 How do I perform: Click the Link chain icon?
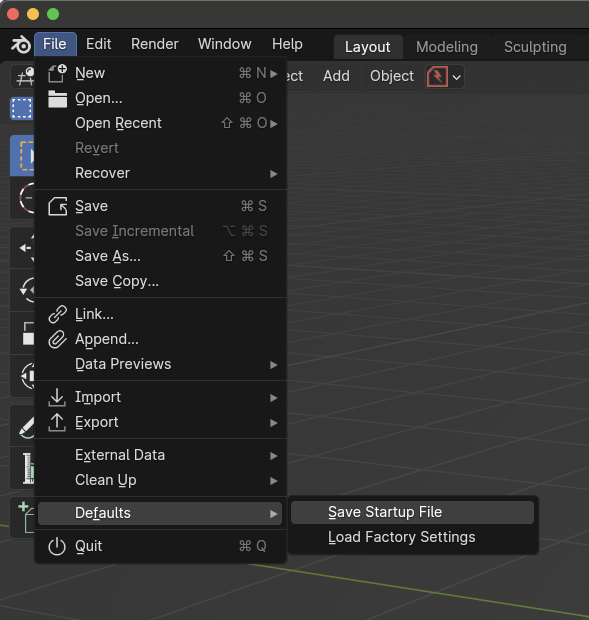pyautogui.click(x=57, y=314)
